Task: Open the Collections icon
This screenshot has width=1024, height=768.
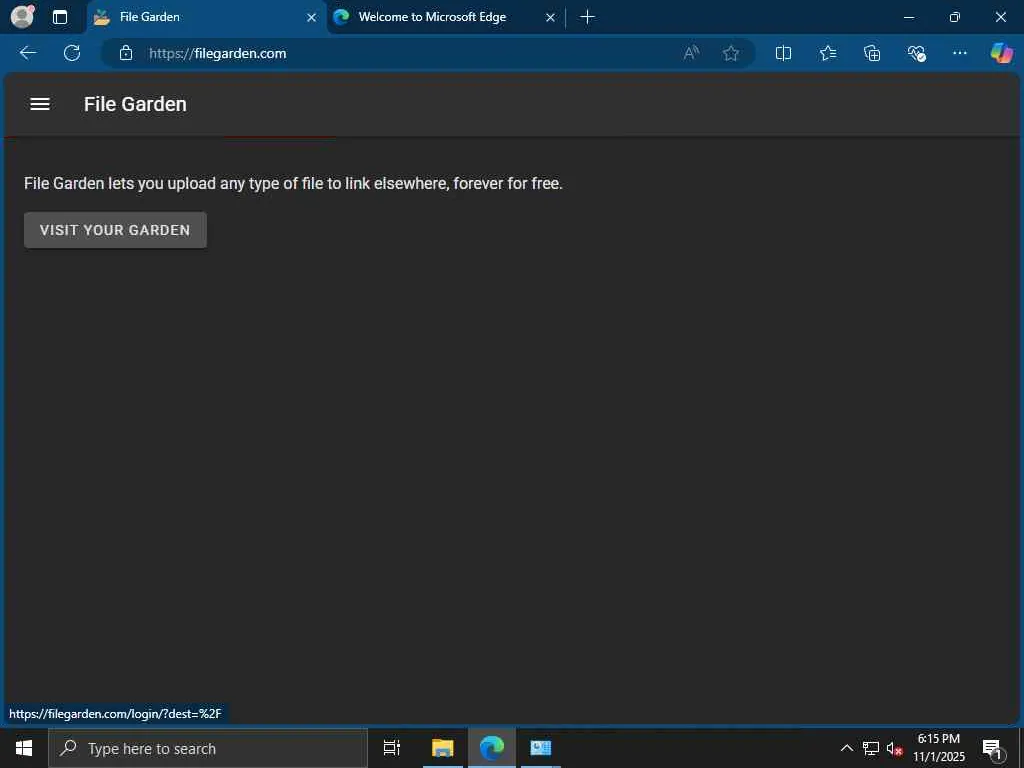Action: click(872, 53)
